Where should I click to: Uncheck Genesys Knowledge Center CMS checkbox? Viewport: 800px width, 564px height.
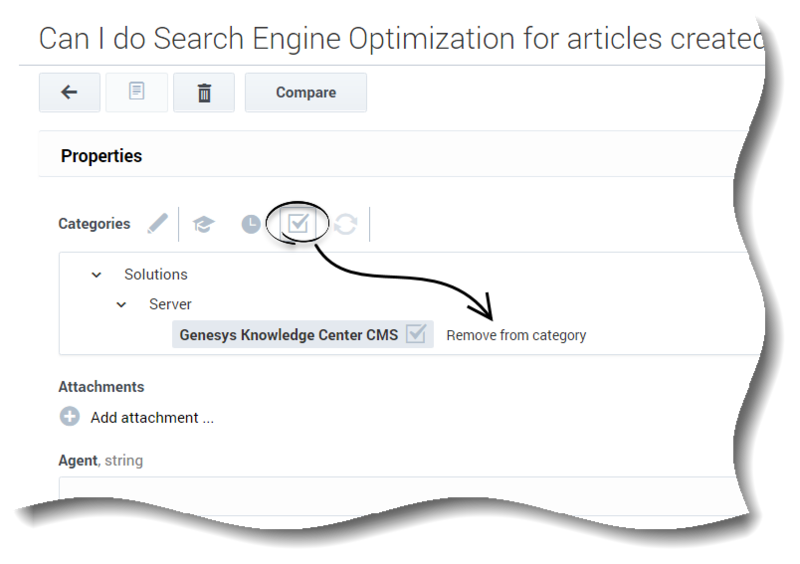tap(416, 334)
